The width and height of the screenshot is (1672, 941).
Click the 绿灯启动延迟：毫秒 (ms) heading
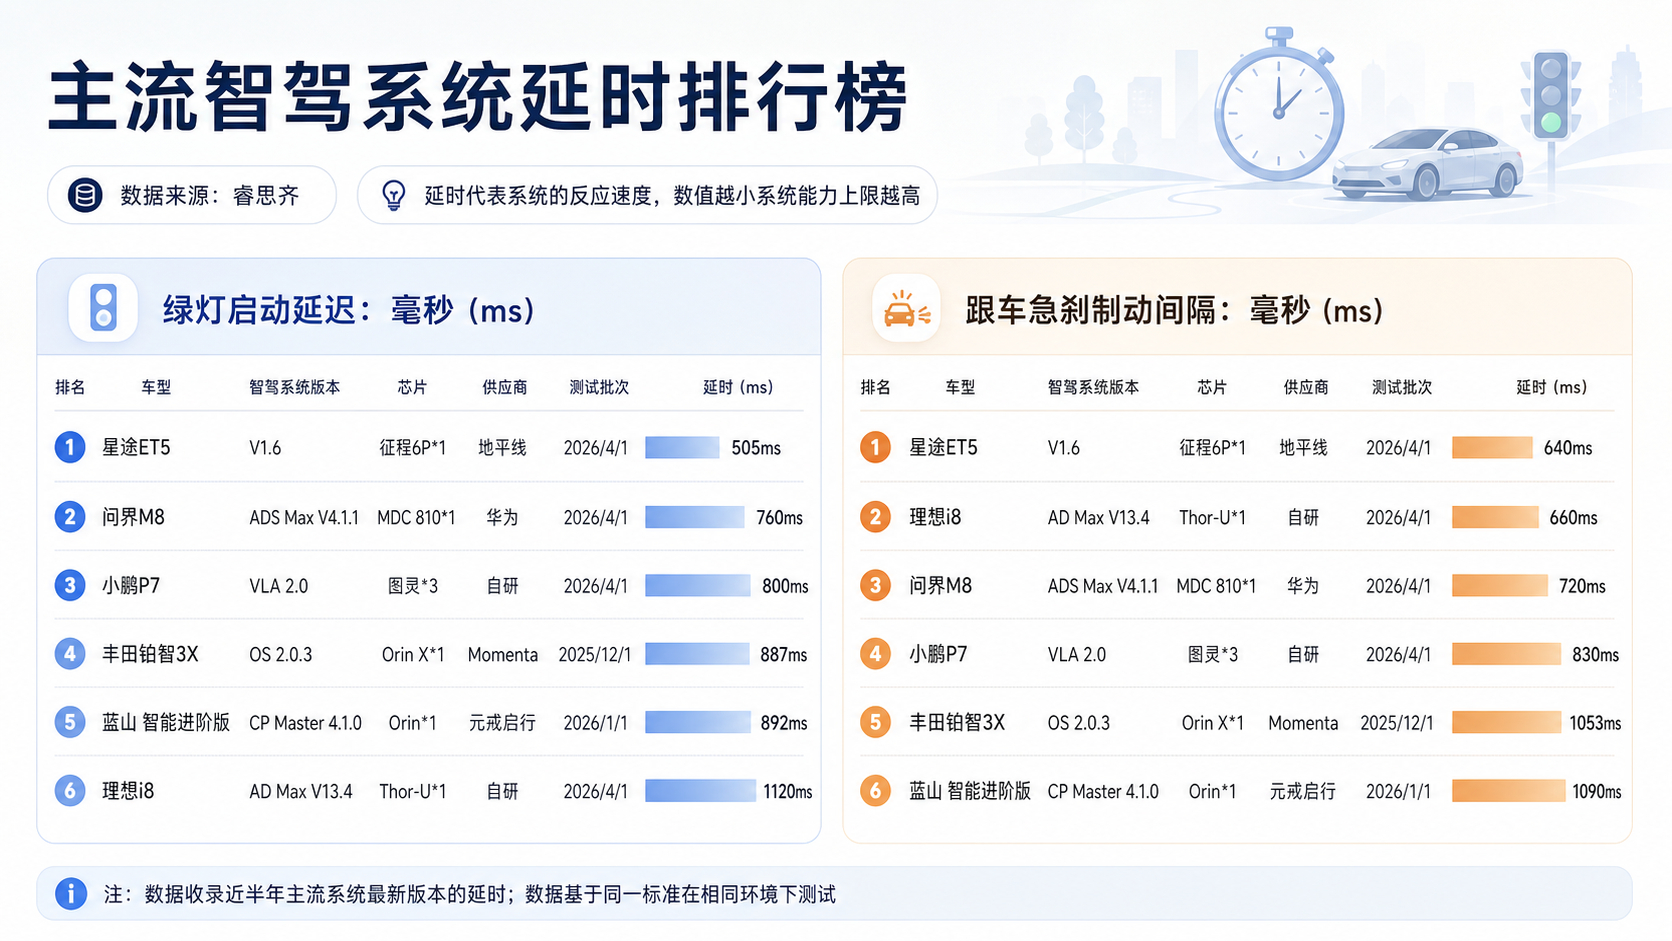[349, 310]
